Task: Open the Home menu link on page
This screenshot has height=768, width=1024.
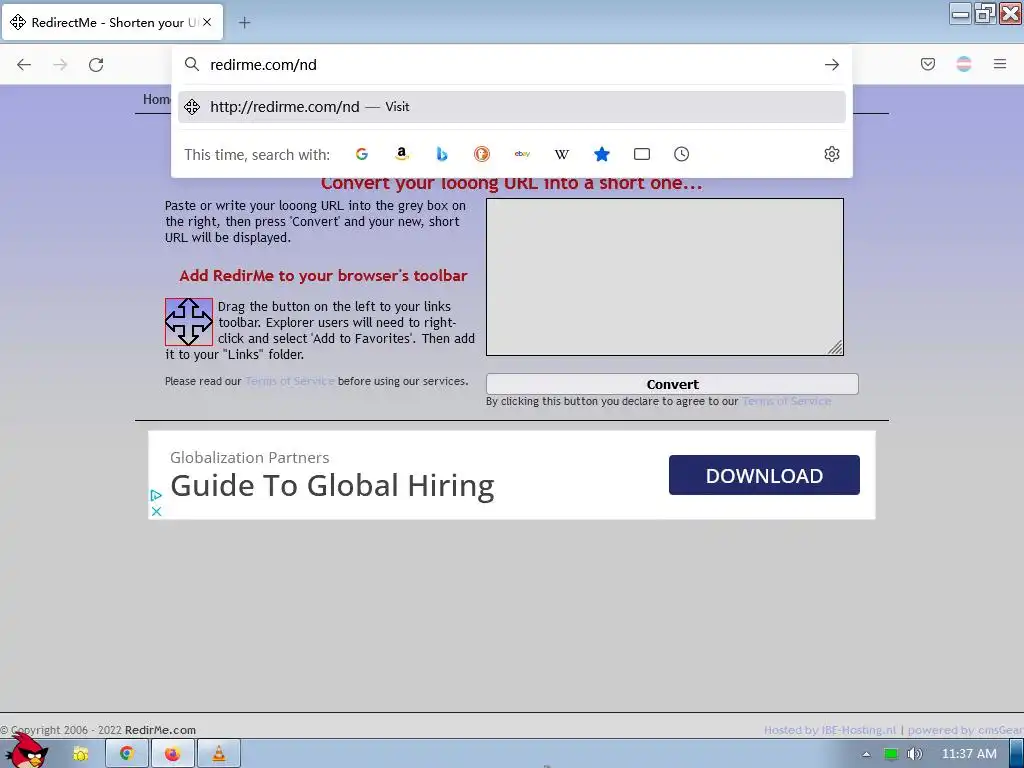Action: pos(157,99)
